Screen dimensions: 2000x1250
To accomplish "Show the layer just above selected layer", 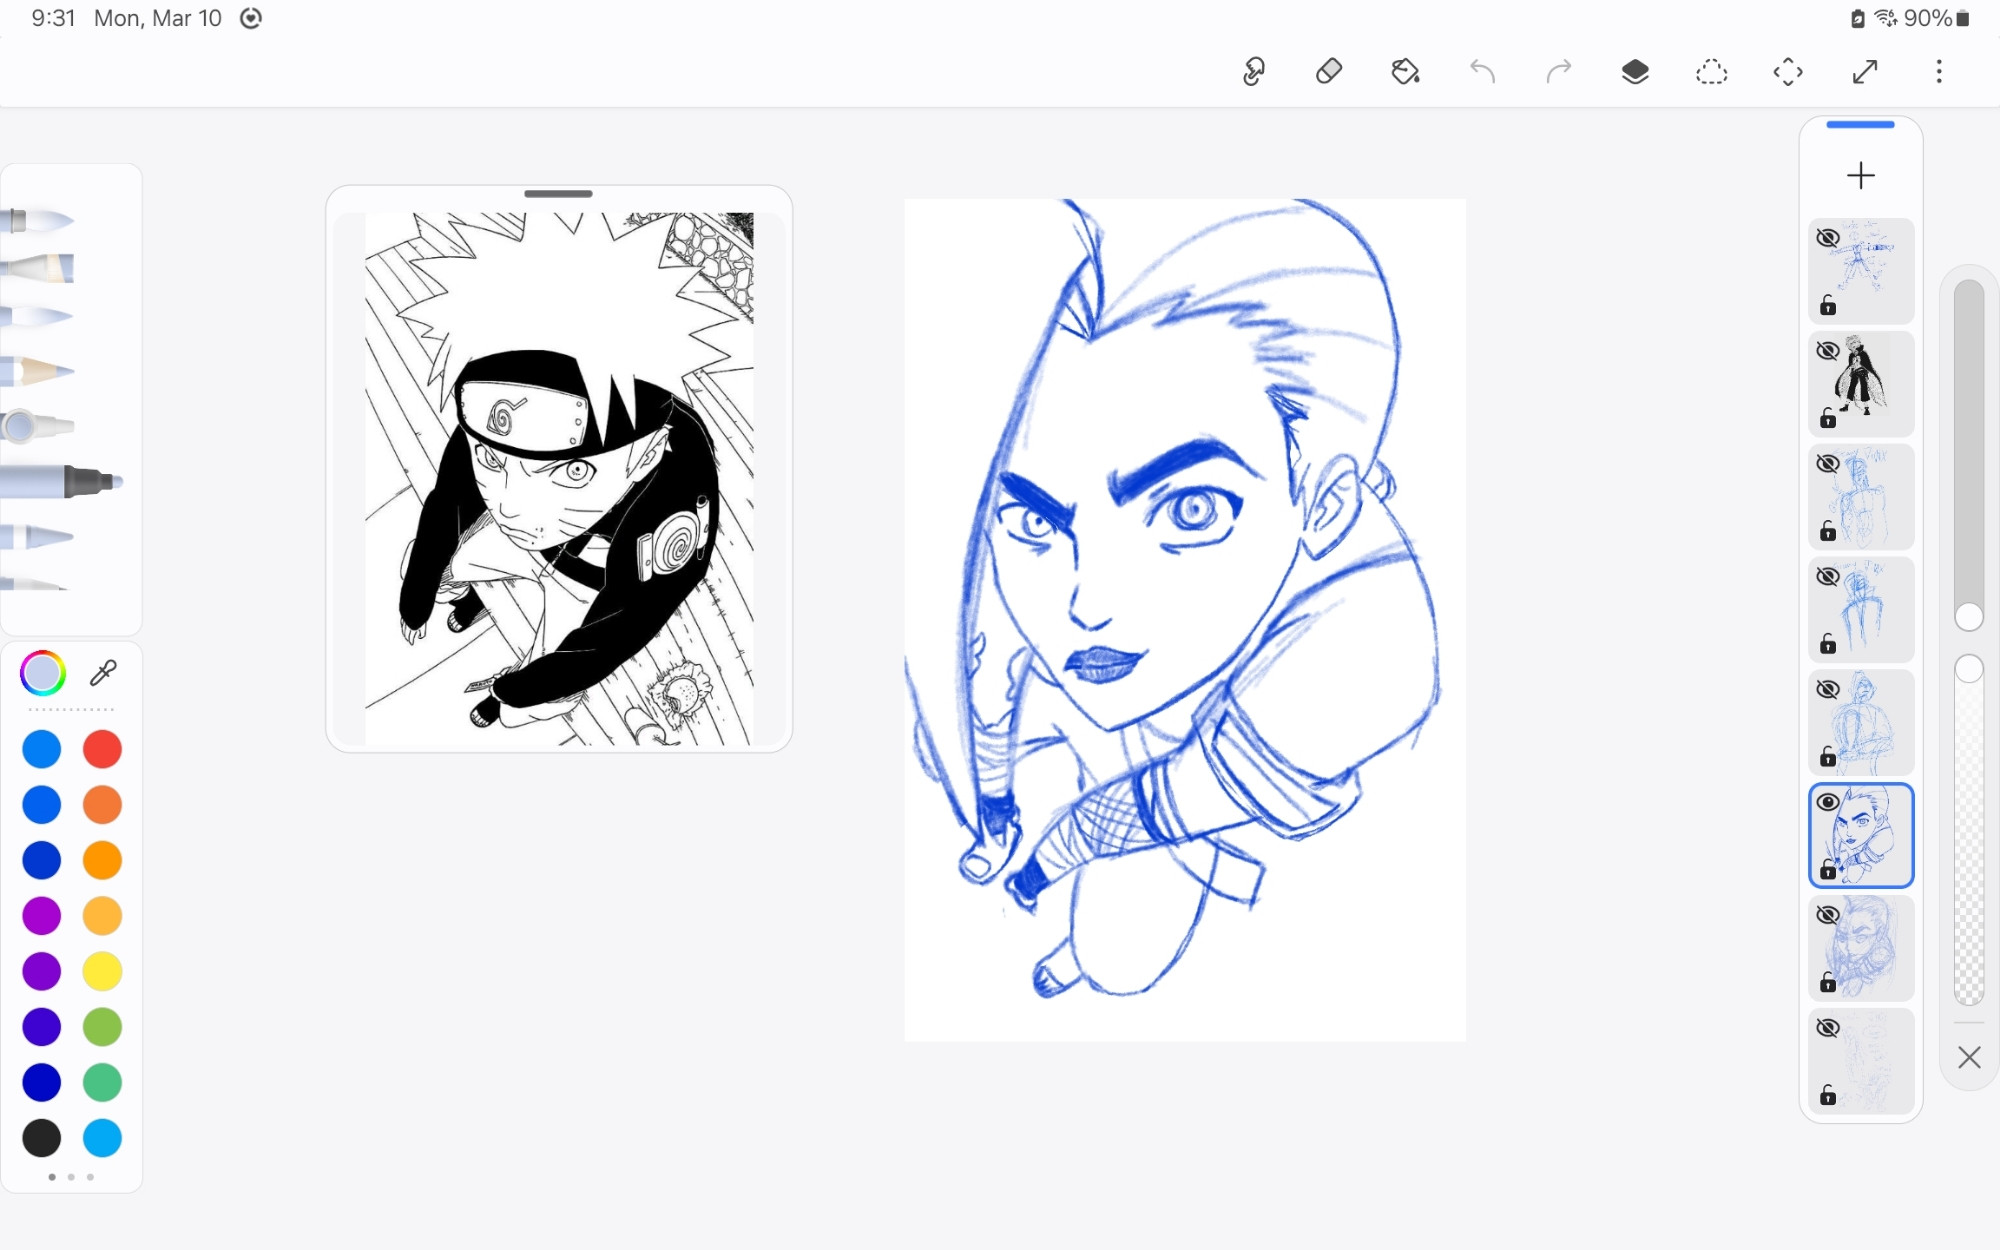I will point(1828,689).
